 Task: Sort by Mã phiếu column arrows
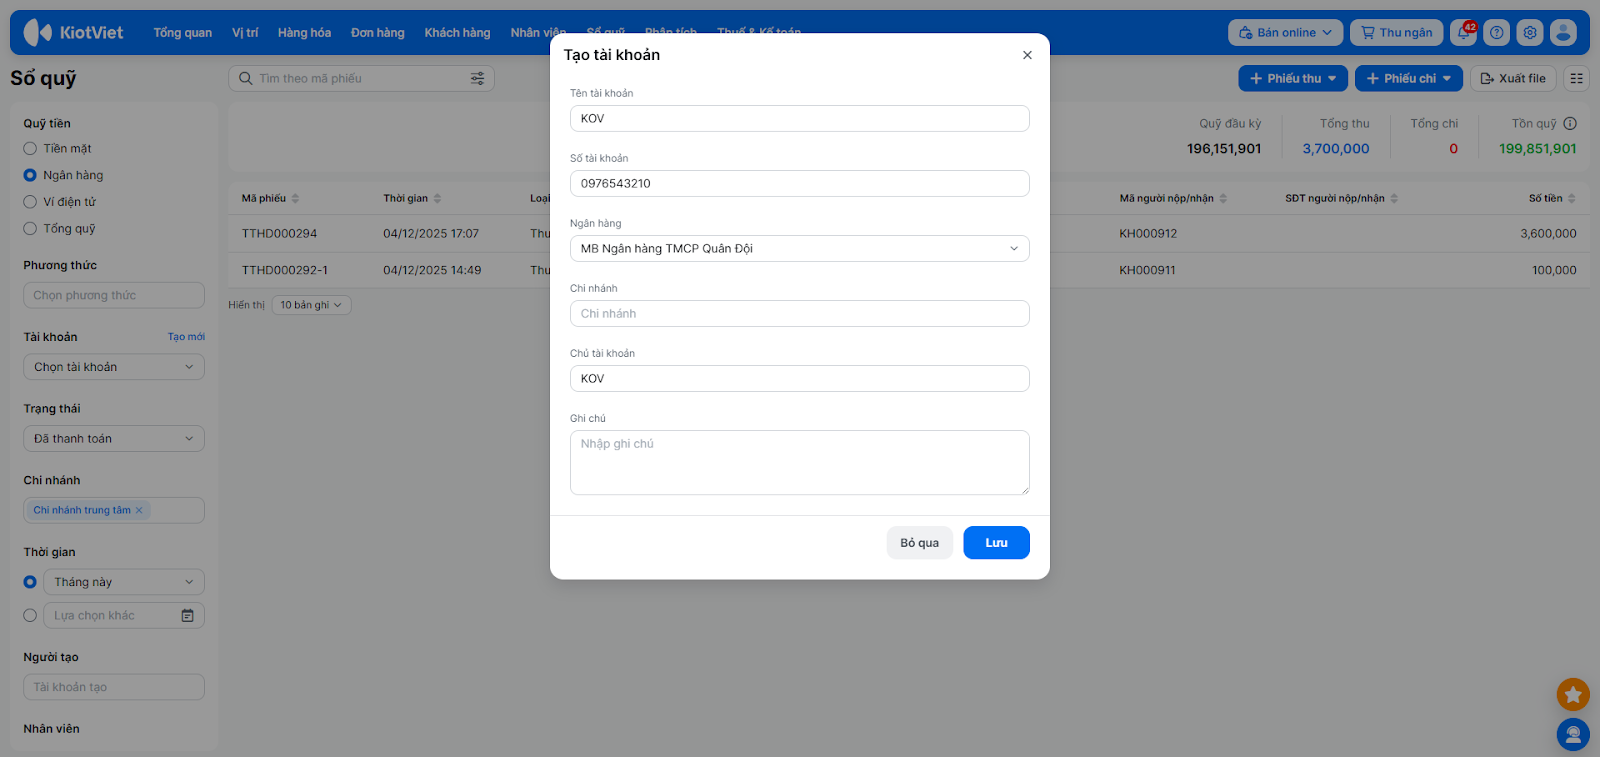pyautogui.click(x=295, y=198)
